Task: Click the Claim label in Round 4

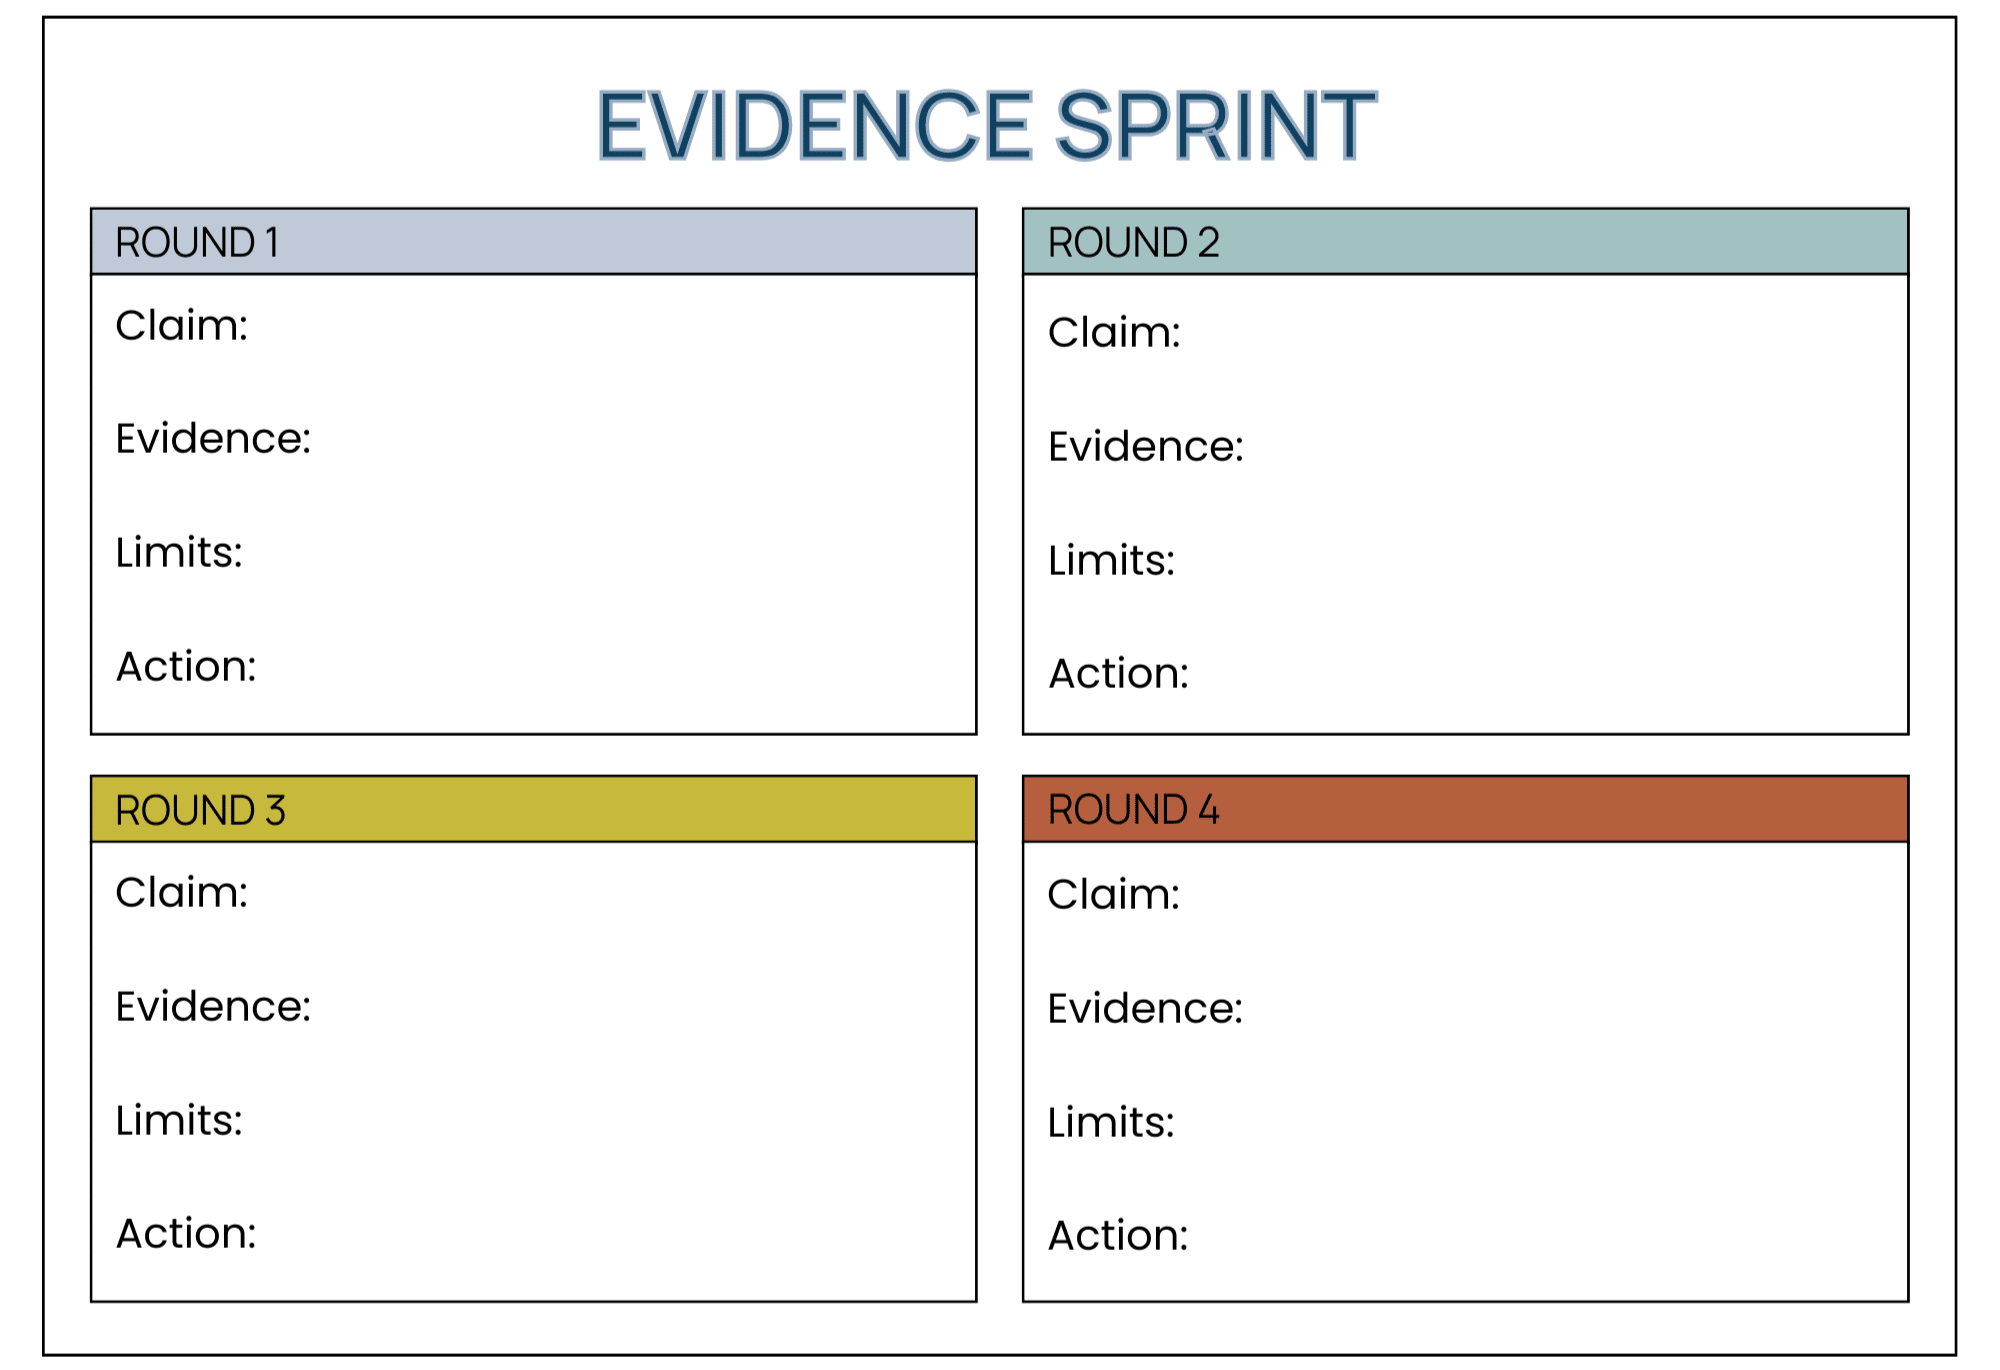Action: point(1113,895)
